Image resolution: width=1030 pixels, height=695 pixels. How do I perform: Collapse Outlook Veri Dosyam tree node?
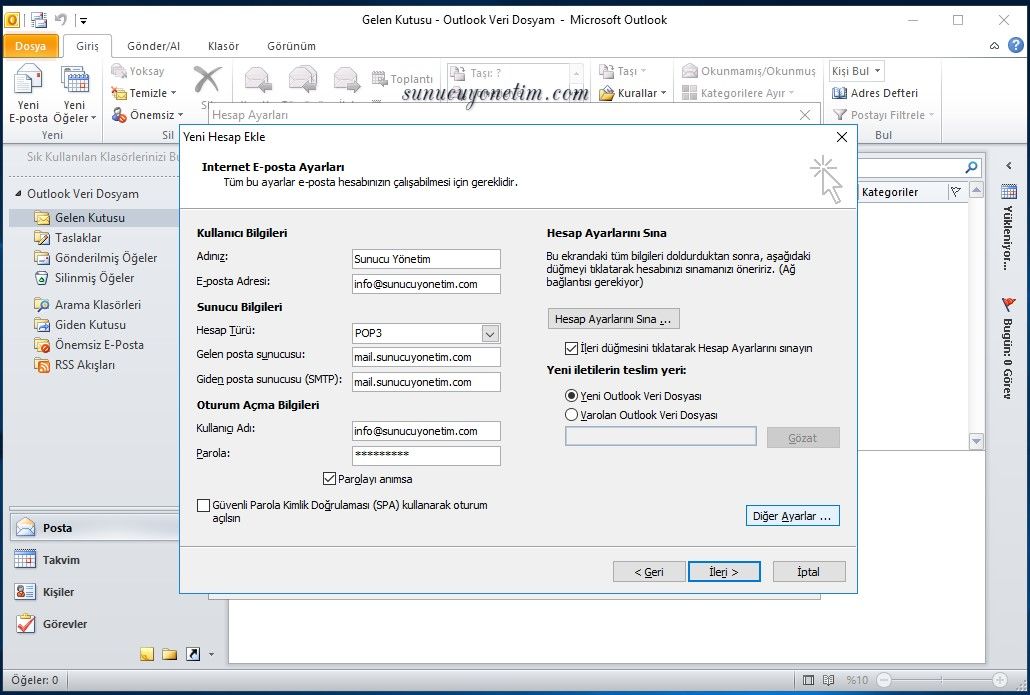pos(18,194)
